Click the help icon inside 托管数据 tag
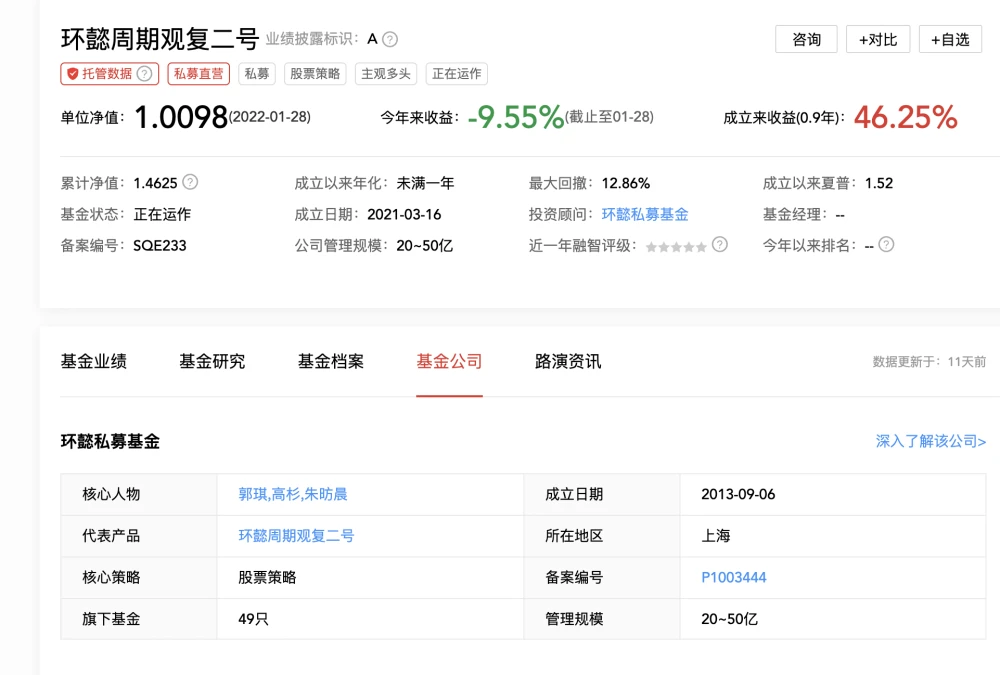Viewport: 1000px width, 675px height. pyautogui.click(x=145, y=73)
